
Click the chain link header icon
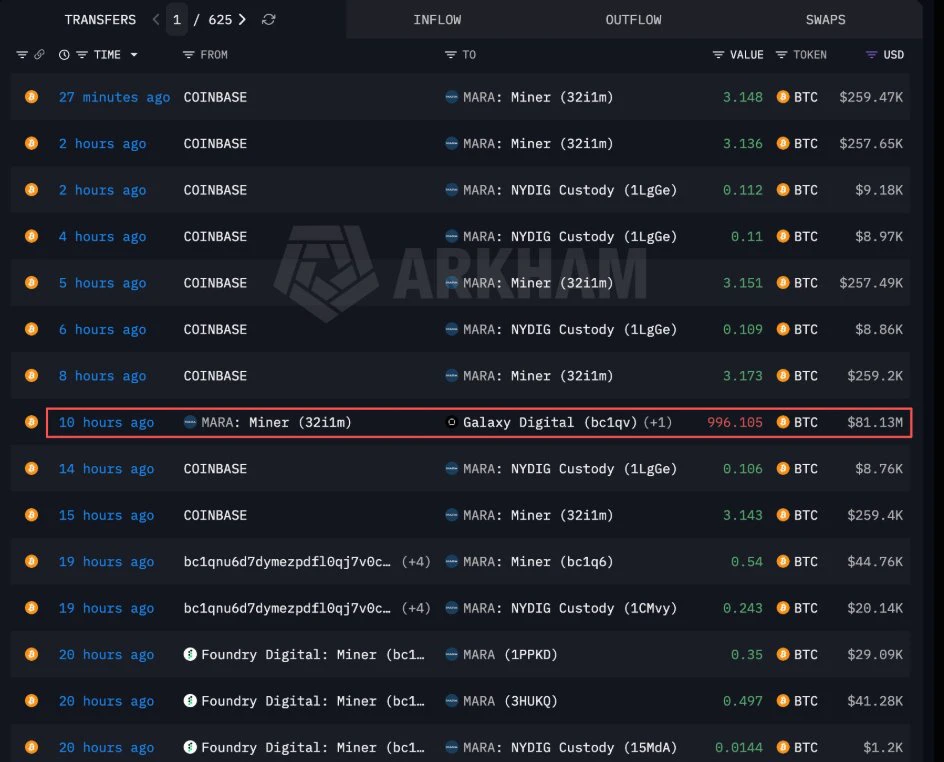pyautogui.click(x=39, y=55)
